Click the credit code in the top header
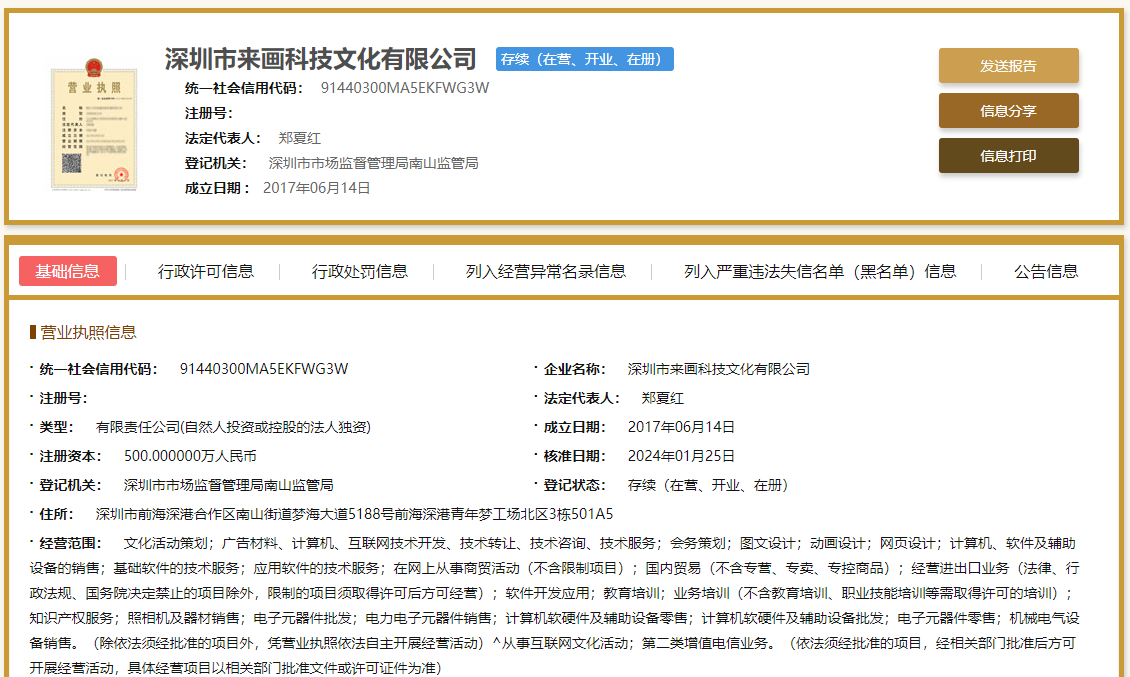1130x677 pixels. (x=405, y=88)
